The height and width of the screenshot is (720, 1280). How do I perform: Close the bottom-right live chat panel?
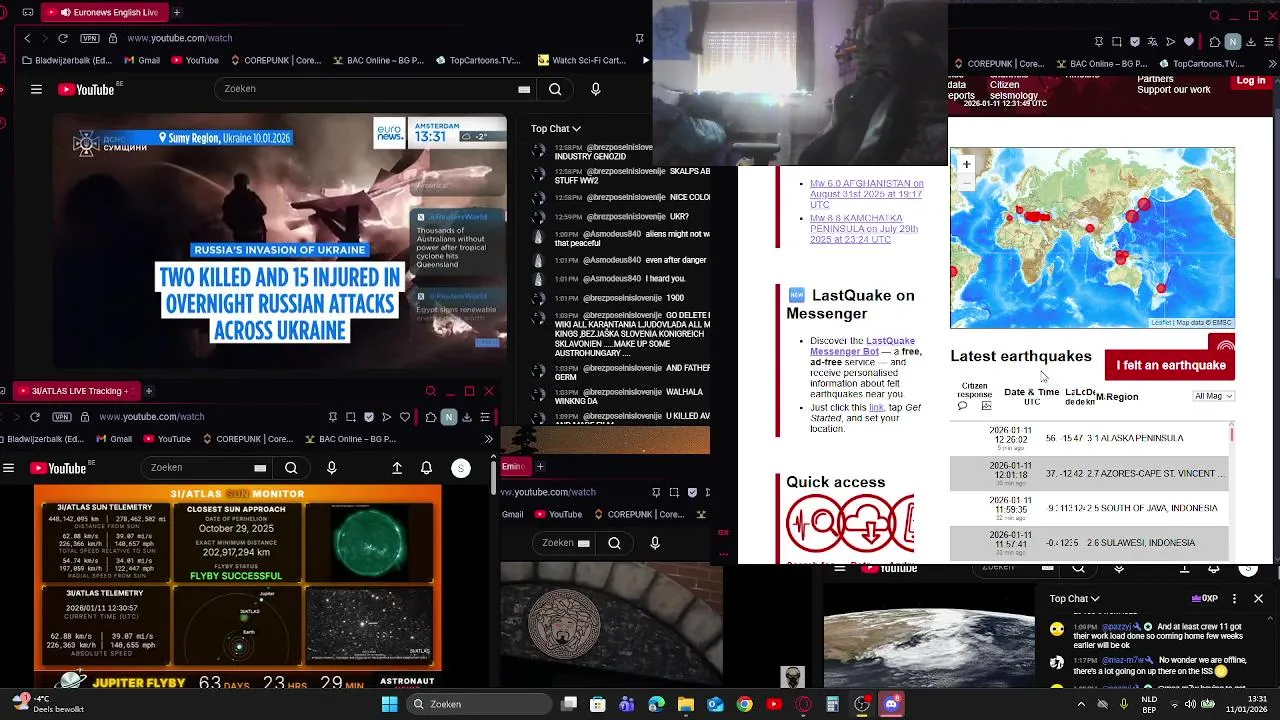pos(1258,598)
